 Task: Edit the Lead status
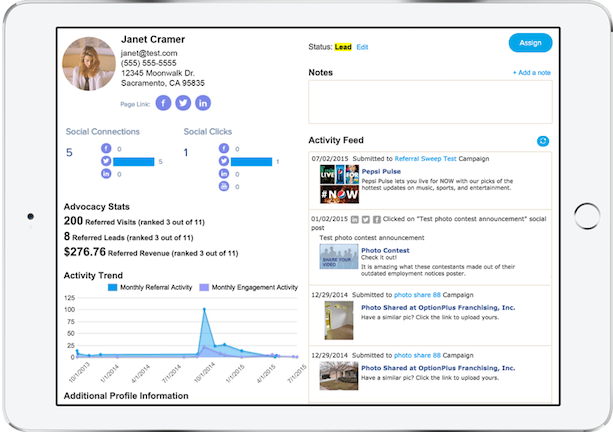click(x=362, y=47)
